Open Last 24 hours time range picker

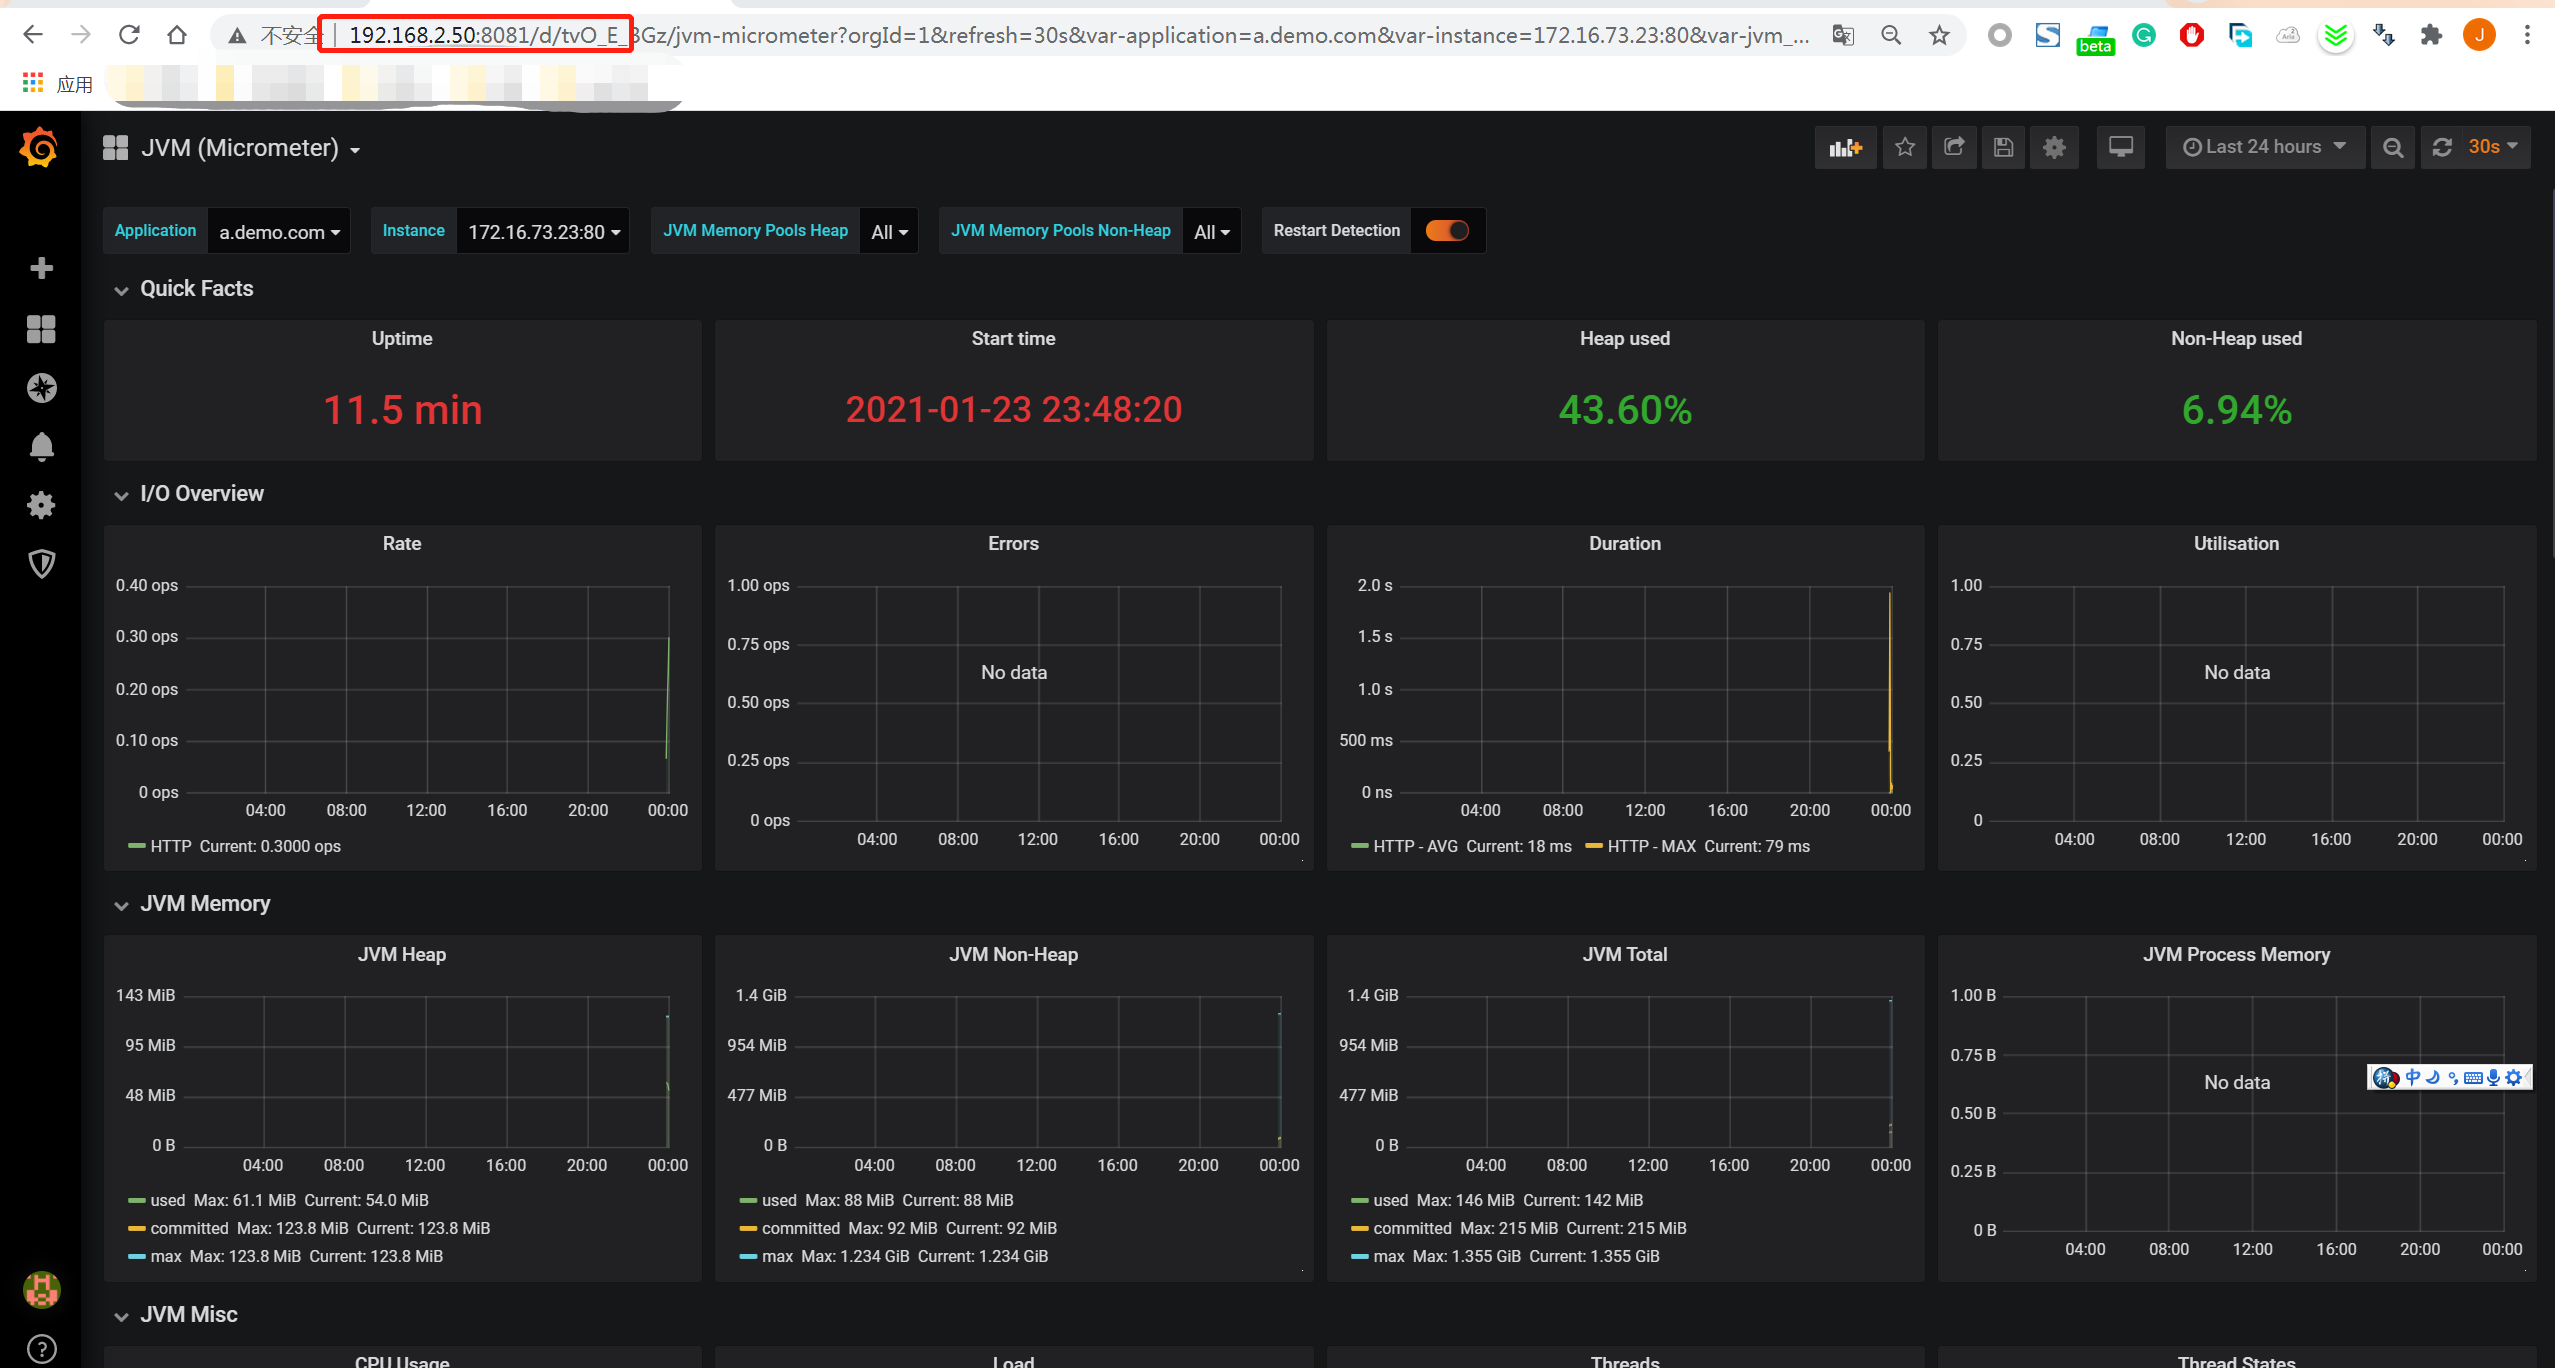click(2264, 147)
